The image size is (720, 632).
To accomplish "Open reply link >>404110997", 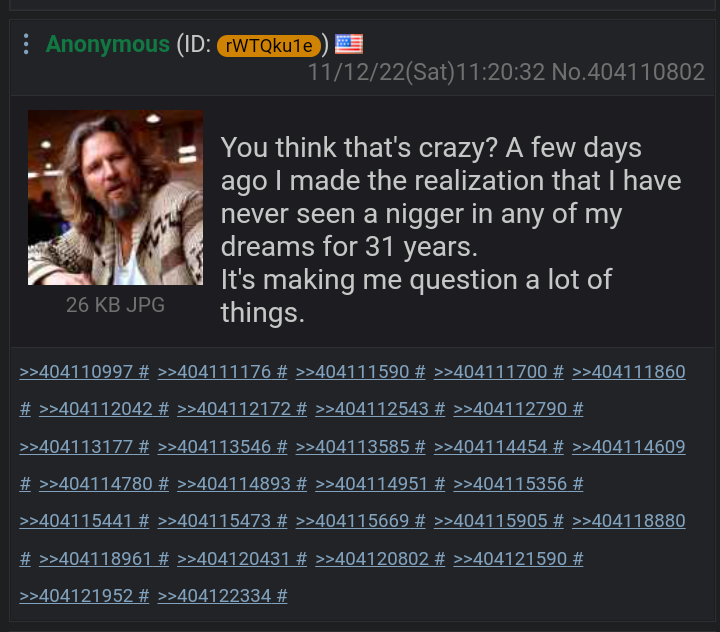I will (76, 372).
